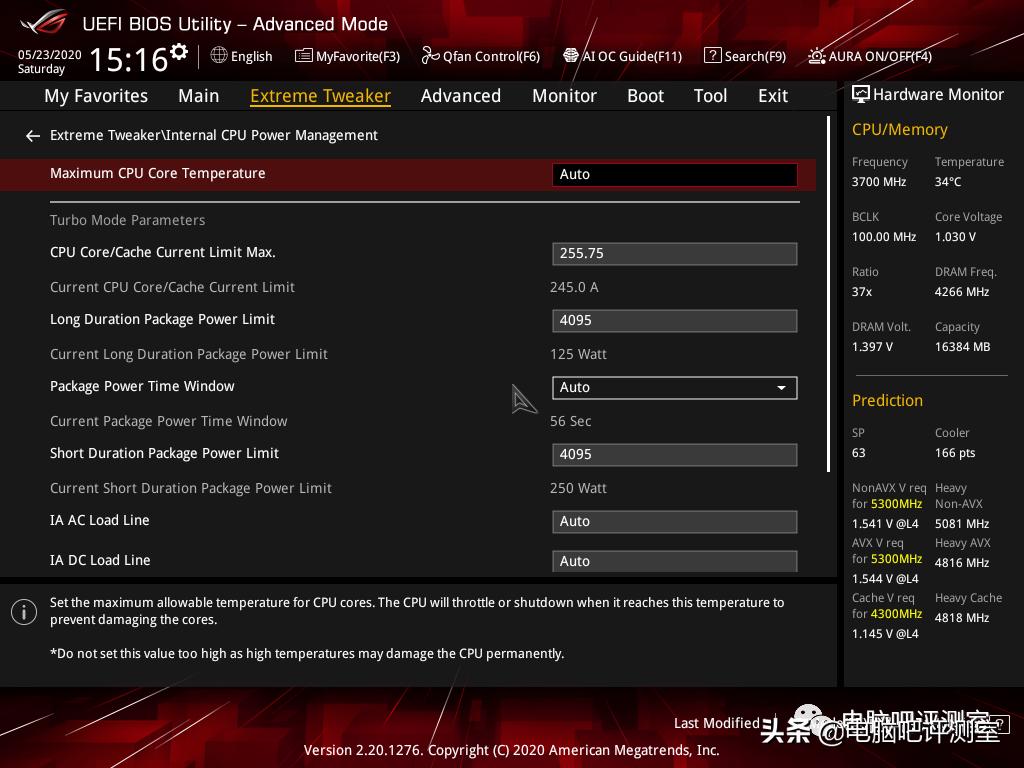
Task: Edit Long Duration Package Power Limit field
Action: point(675,321)
